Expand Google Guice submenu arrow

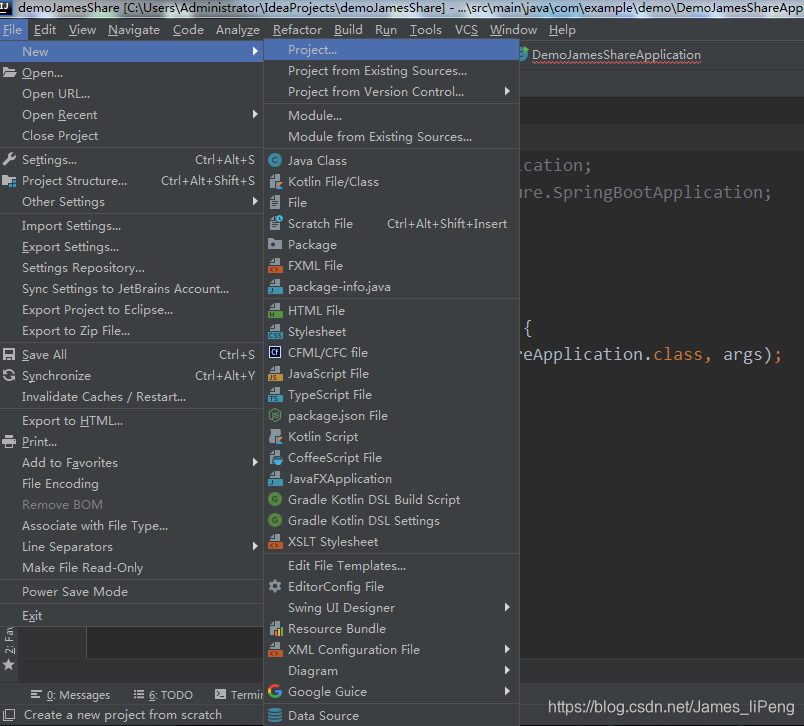pyautogui.click(x=507, y=692)
